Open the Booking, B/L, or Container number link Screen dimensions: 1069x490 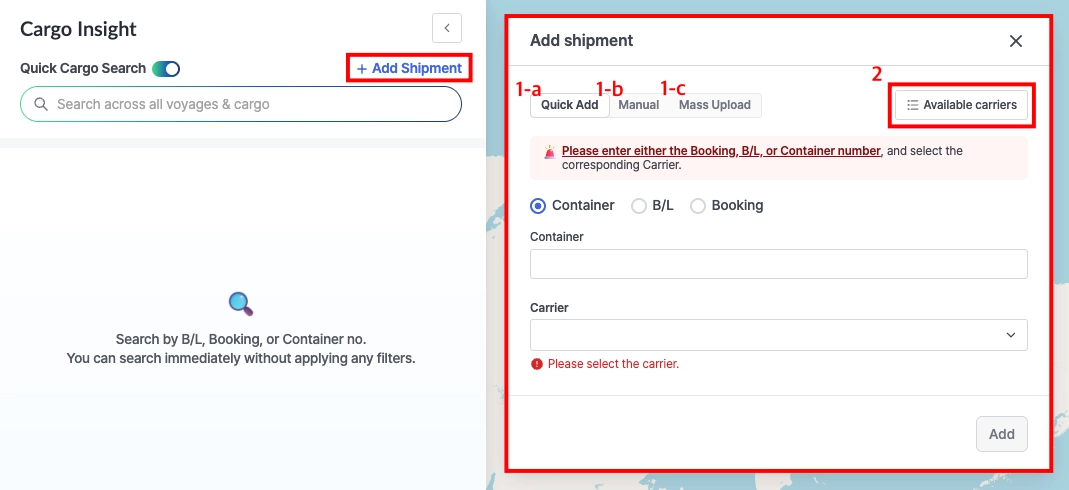tap(721, 151)
